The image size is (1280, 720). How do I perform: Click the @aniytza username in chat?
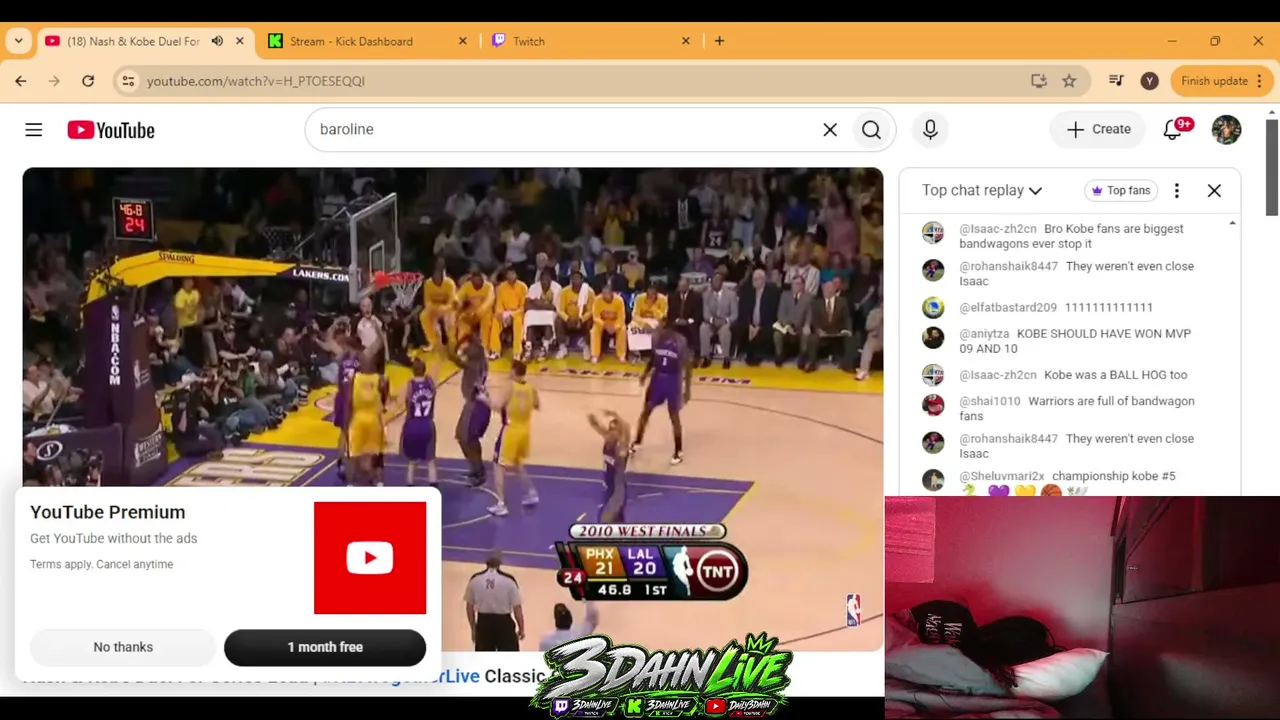coord(984,334)
